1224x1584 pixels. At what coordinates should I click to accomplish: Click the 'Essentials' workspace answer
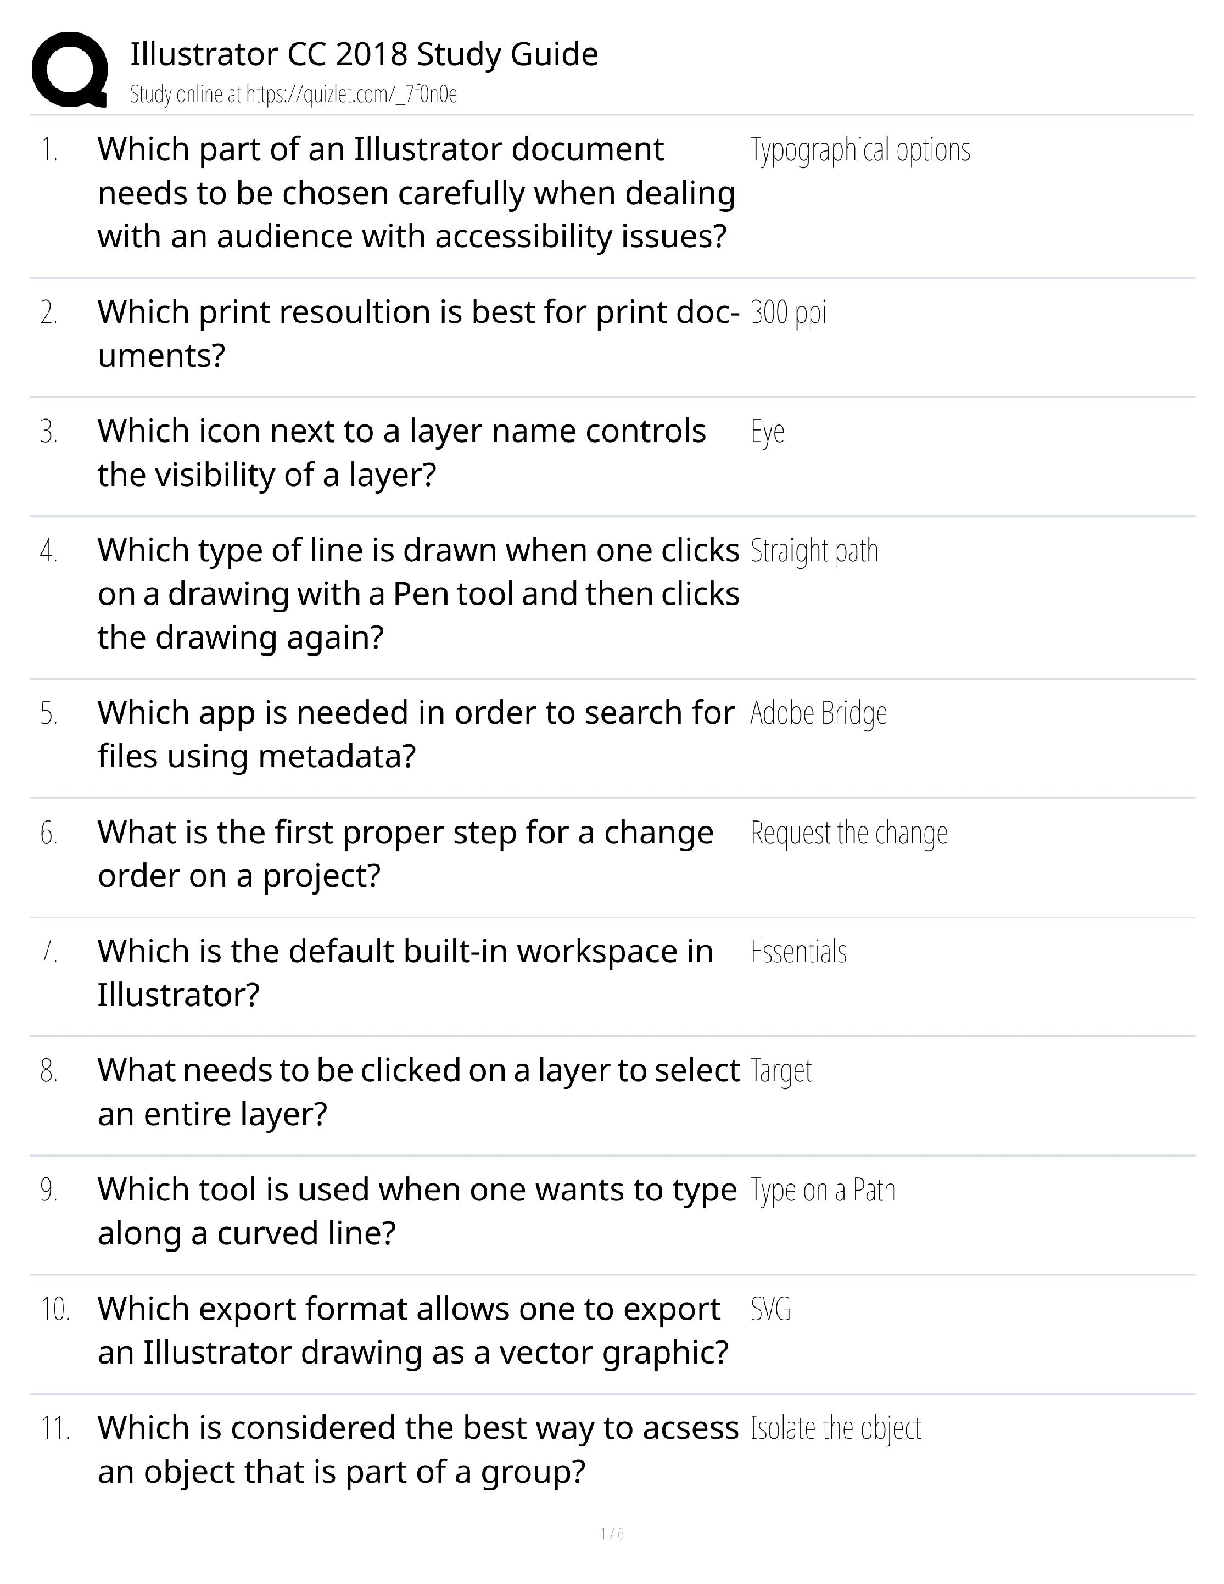click(x=799, y=952)
